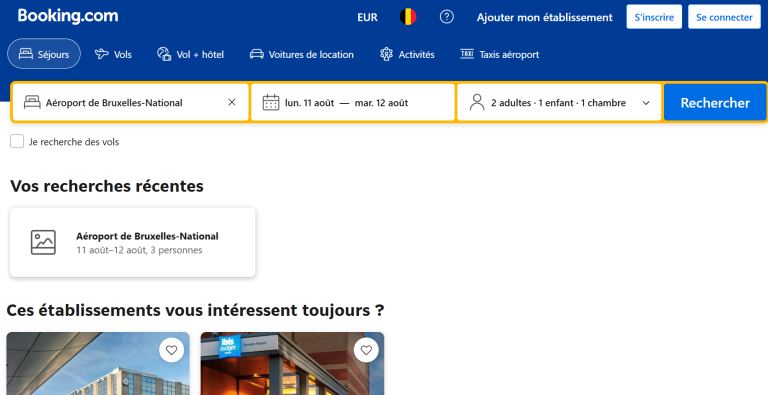This screenshot has width=768, height=395.
Task: Open recent search Aéroport de Bruxelles-National card
Action: coord(133,242)
